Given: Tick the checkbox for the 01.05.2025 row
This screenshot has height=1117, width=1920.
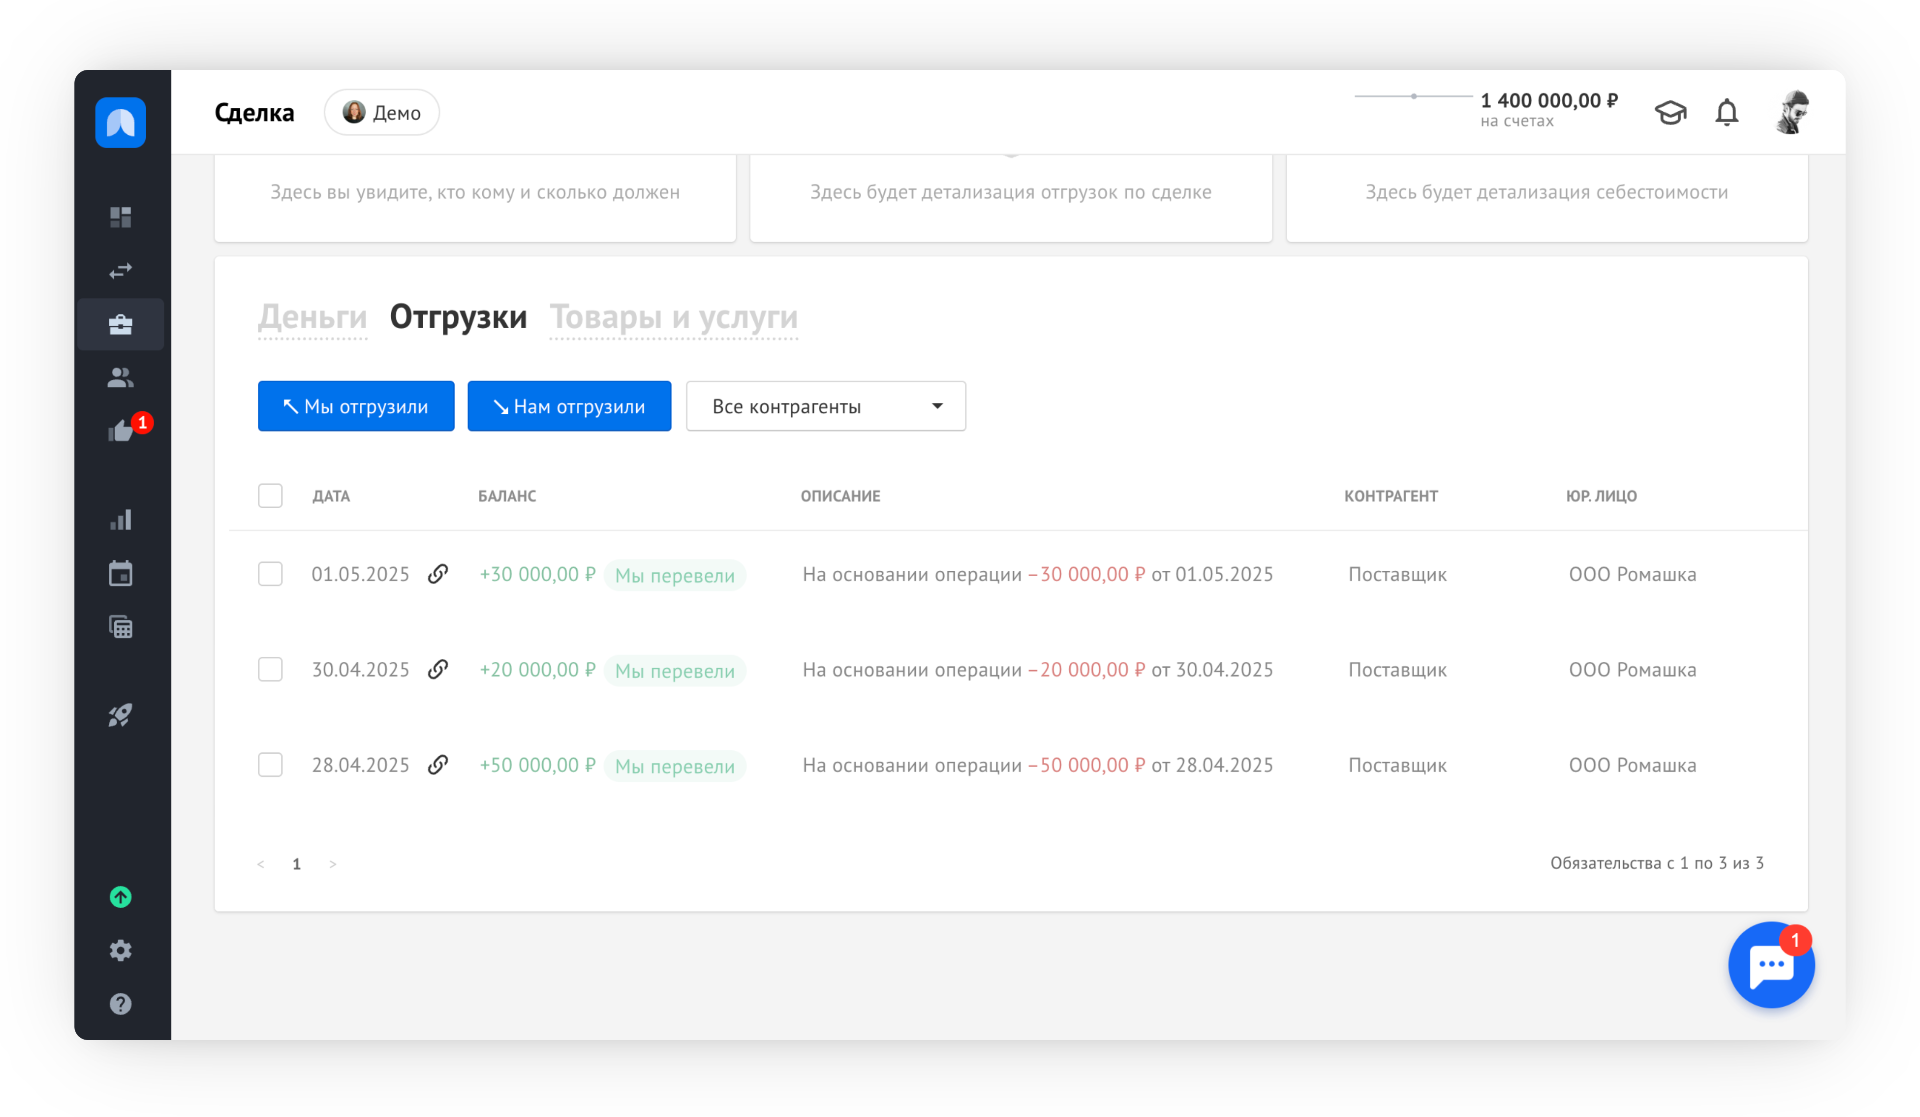Looking at the screenshot, I should click(x=270, y=574).
